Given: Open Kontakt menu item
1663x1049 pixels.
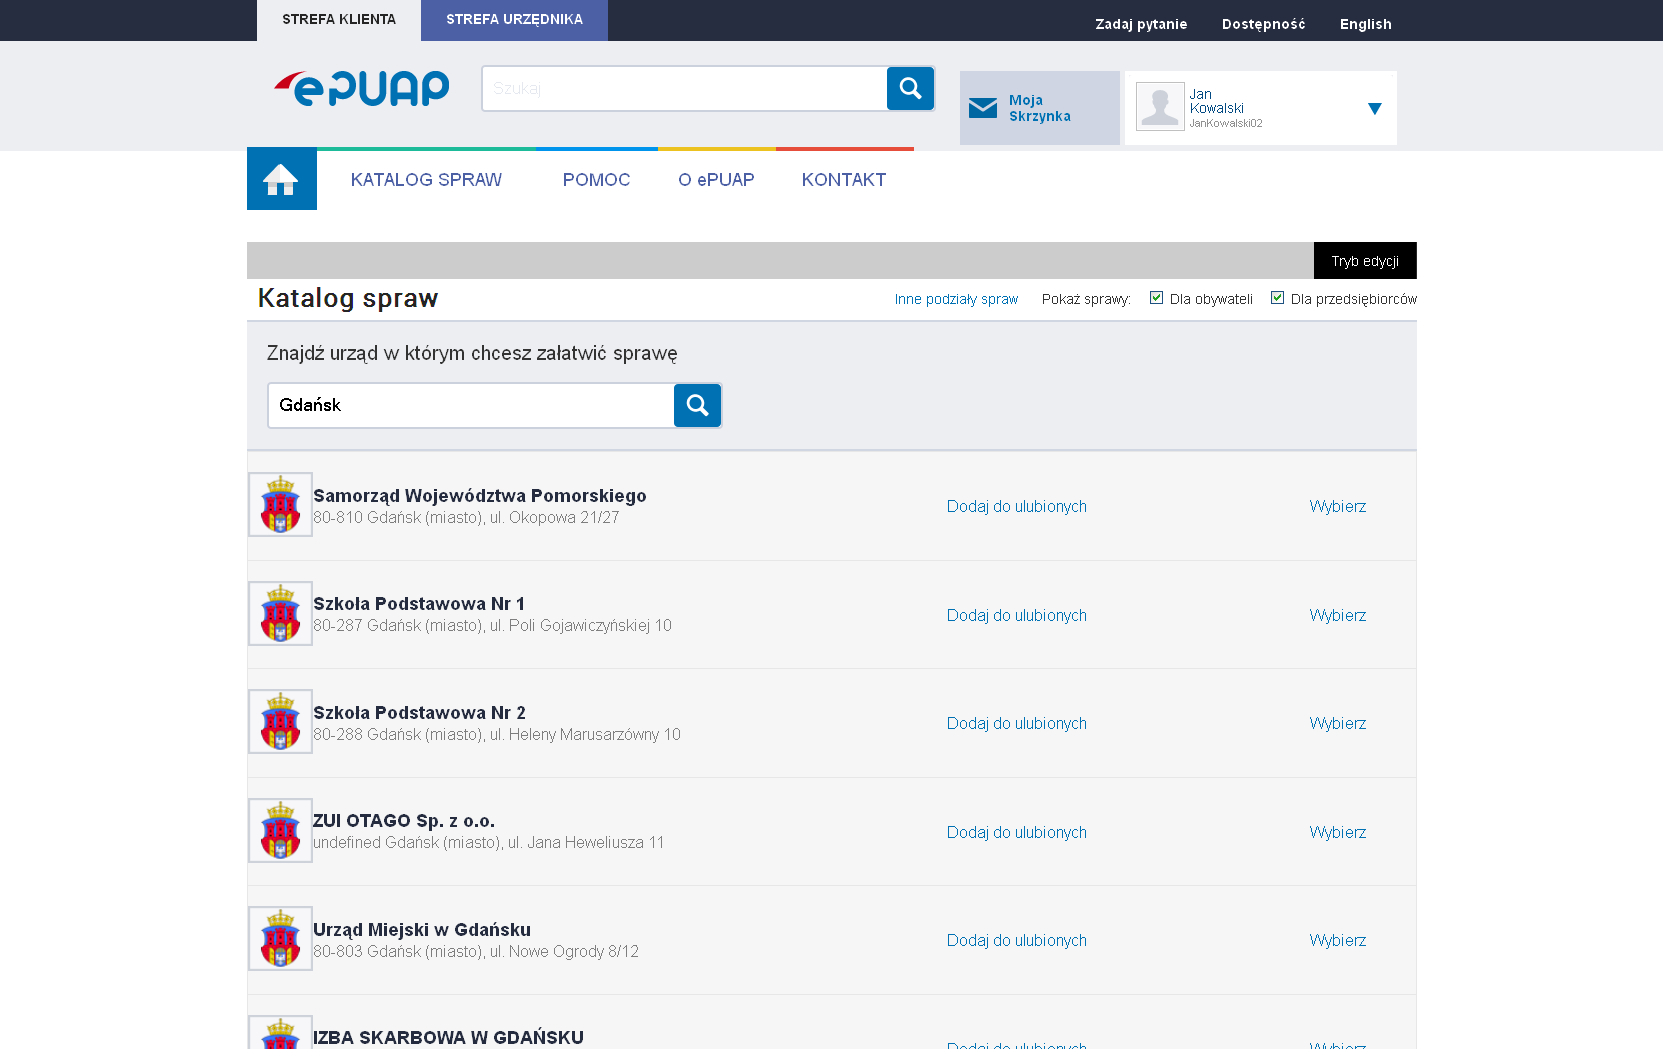Looking at the screenshot, I should point(844,180).
